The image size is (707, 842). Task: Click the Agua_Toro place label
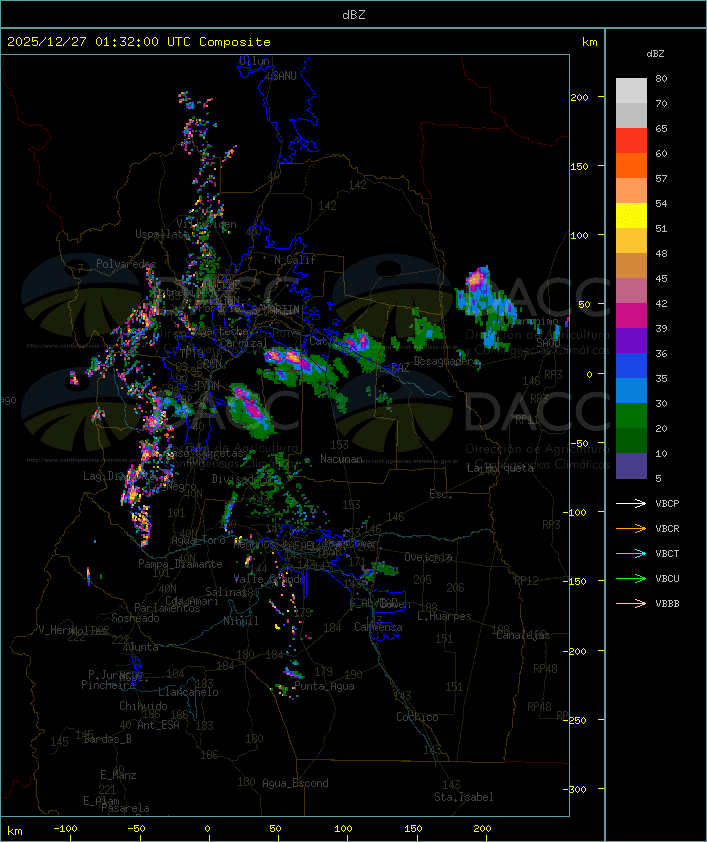click(x=198, y=540)
